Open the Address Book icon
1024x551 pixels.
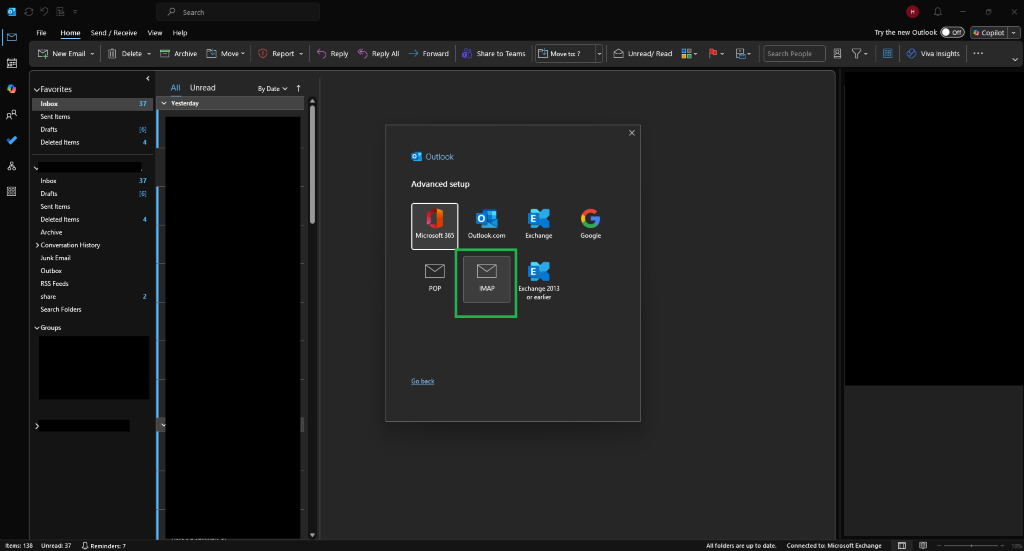[837, 54]
